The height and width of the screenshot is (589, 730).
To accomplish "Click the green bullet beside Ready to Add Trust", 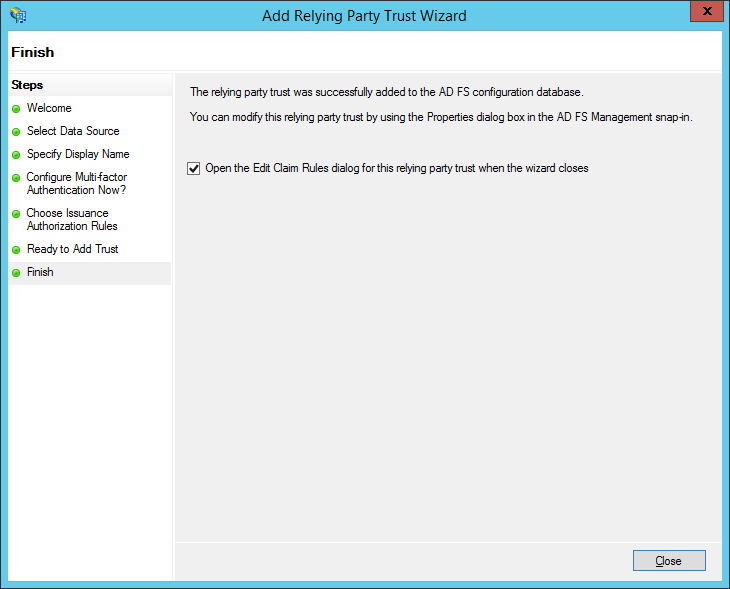I will coord(16,250).
